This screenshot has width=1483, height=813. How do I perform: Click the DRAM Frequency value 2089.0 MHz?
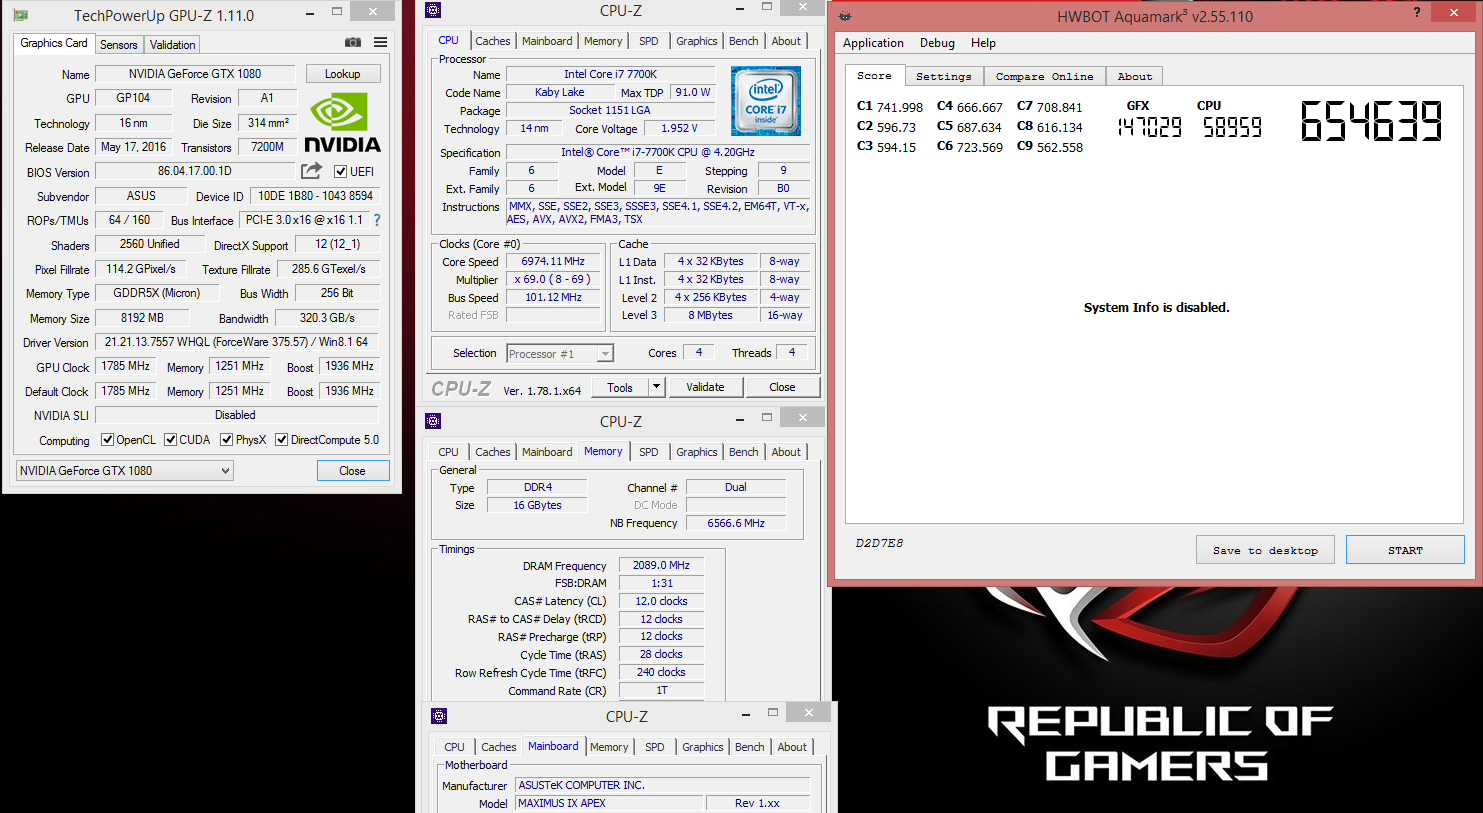pyautogui.click(x=661, y=565)
